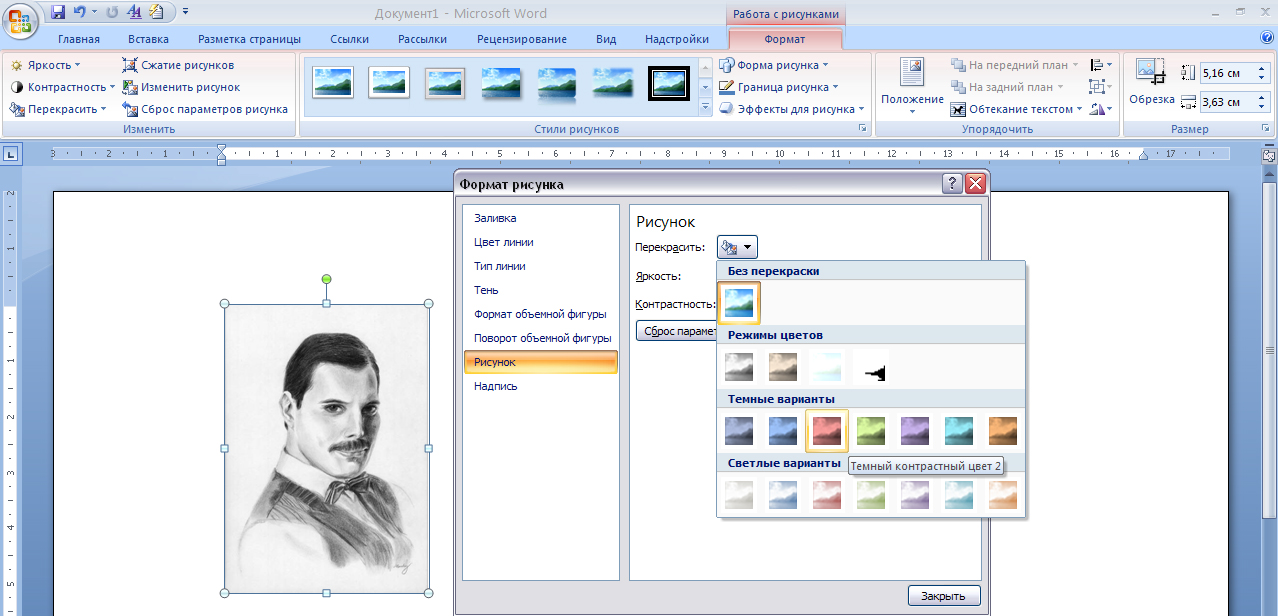This screenshot has height=616, width=1278.
Task: Click Сжатие рисунков
Action: coord(179,65)
